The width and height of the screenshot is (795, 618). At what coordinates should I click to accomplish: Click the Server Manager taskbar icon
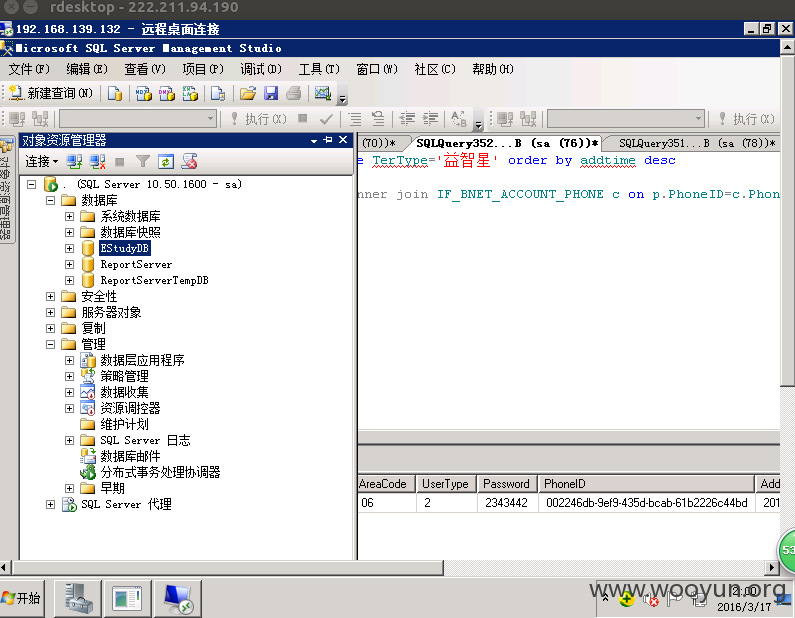pyautogui.click(x=79, y=599)
